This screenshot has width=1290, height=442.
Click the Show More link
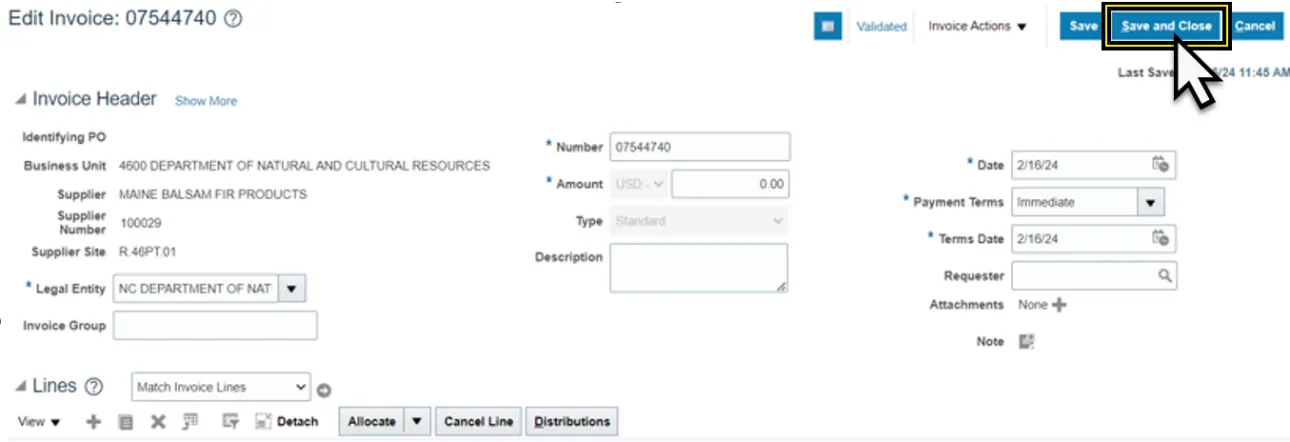(x=206, y=101)
